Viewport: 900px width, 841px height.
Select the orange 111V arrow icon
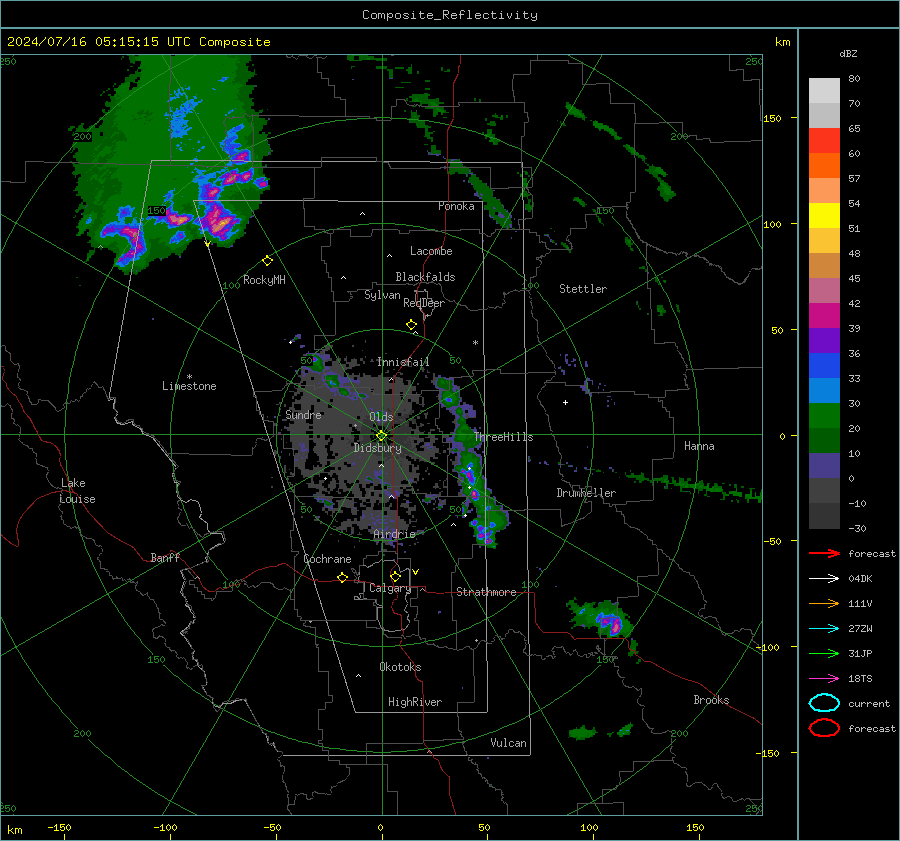(824, 603)
